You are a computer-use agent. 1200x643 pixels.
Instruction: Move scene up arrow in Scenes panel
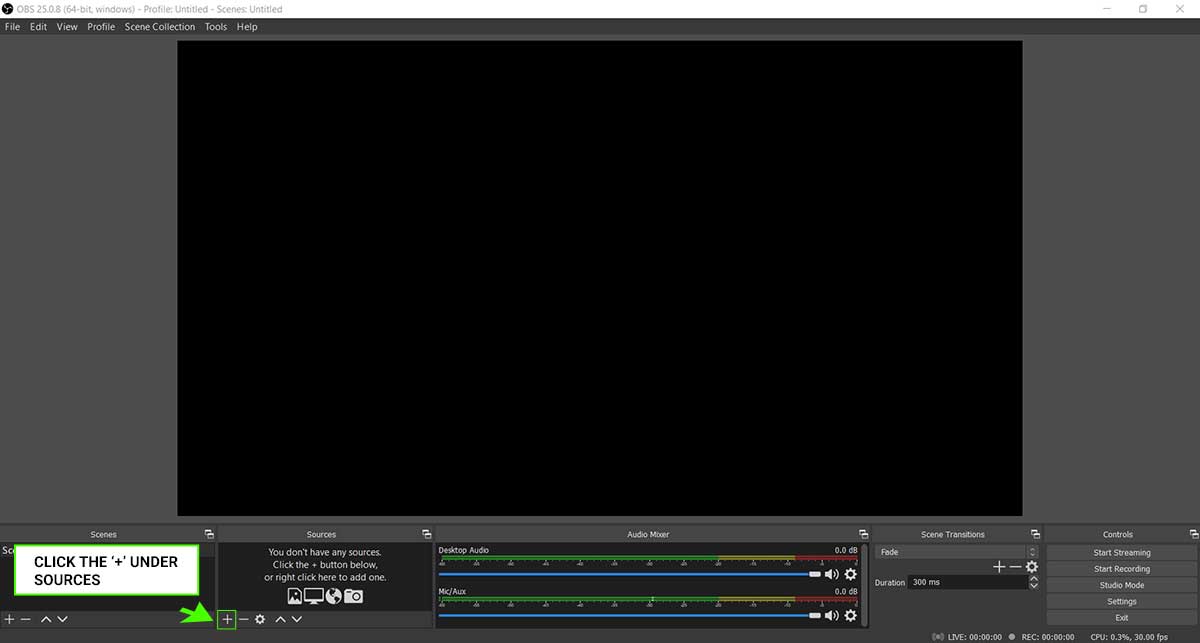point(46,620)
